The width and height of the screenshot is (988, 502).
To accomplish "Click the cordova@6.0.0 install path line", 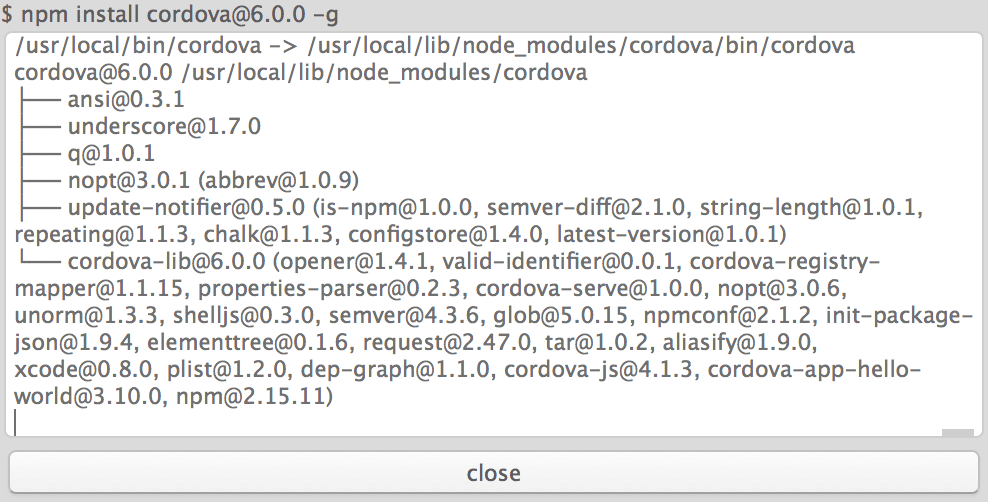I will click(301, 72).
